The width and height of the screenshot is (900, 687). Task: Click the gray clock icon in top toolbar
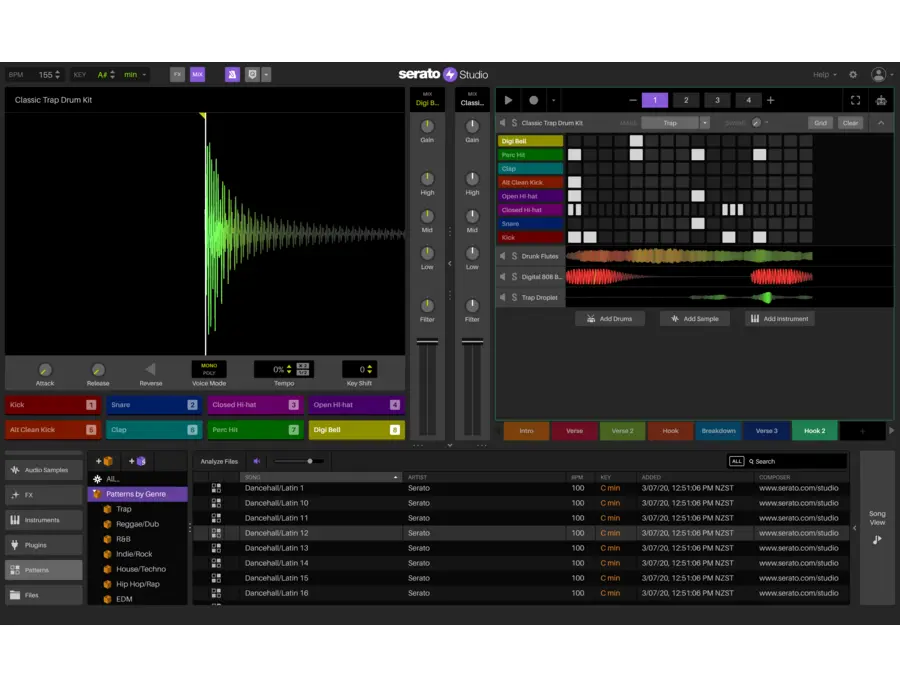click(252, 74)
